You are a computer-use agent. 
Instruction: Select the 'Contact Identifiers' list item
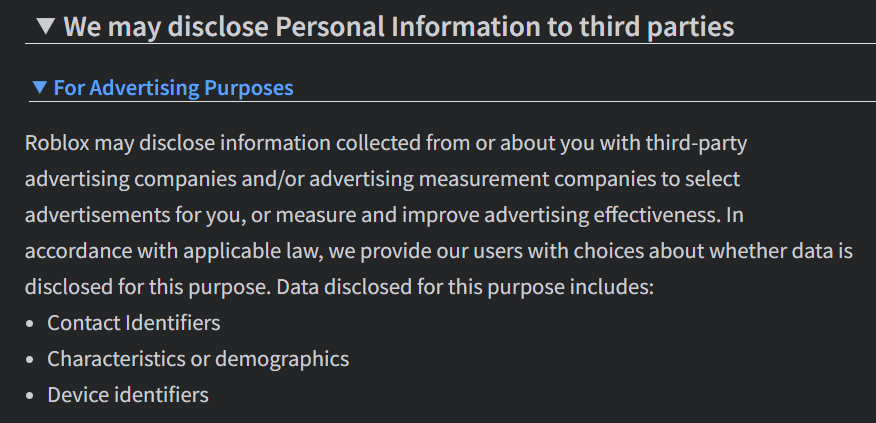(x=134, y=323)
